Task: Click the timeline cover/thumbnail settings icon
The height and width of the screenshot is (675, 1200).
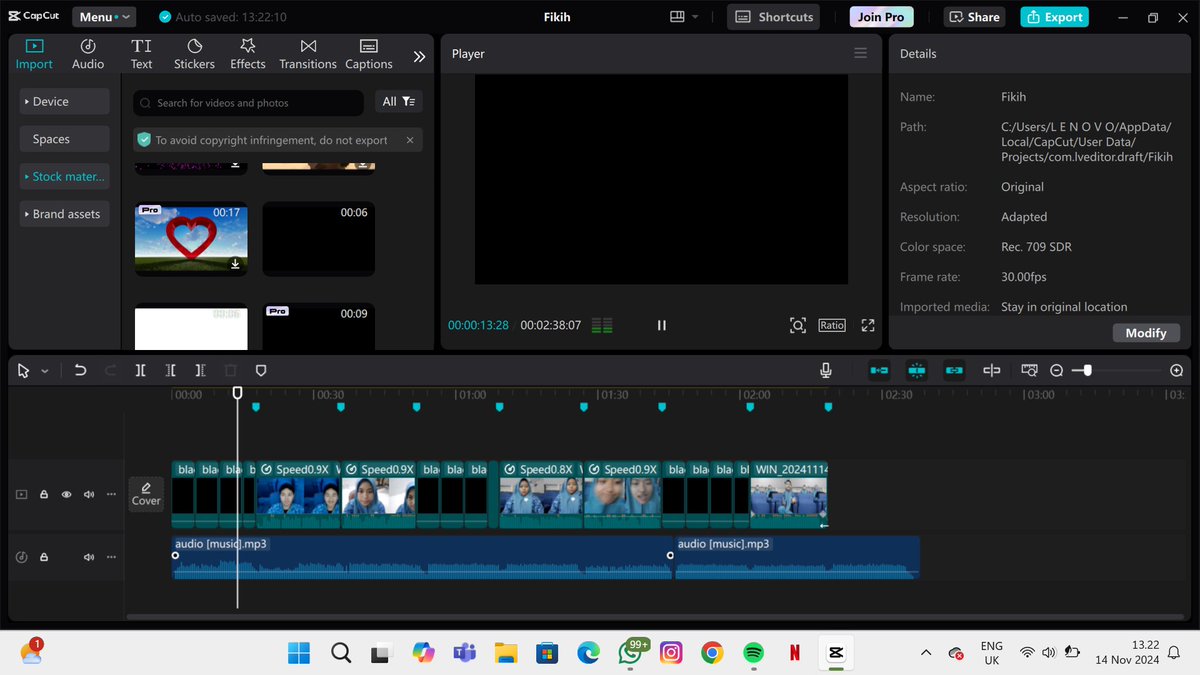Action: point(1029,370)
